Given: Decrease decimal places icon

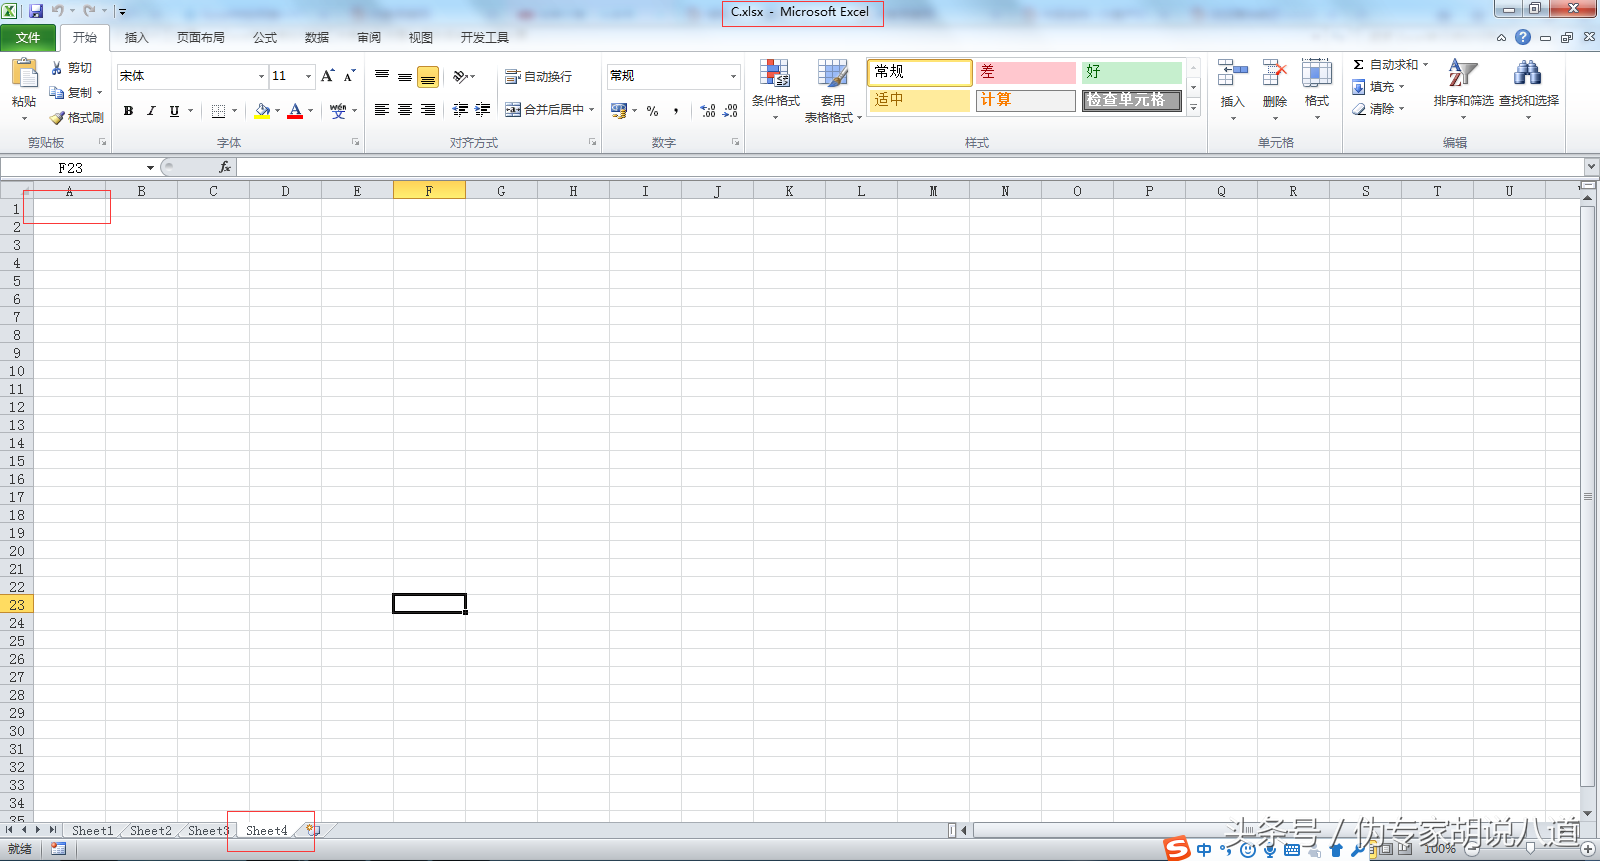Looking at the screenshot, I should click(731, 111).
